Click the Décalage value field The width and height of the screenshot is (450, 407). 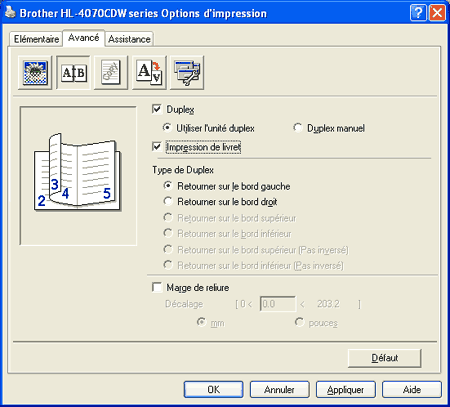pos(278,304)
